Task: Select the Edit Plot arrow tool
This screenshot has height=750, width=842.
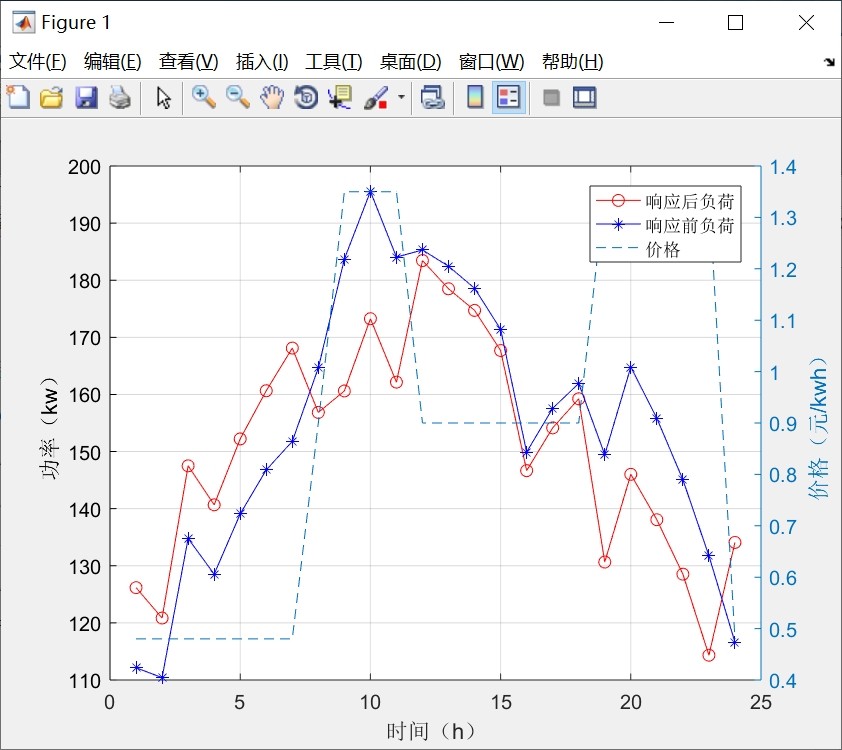Action: point(163,98)
